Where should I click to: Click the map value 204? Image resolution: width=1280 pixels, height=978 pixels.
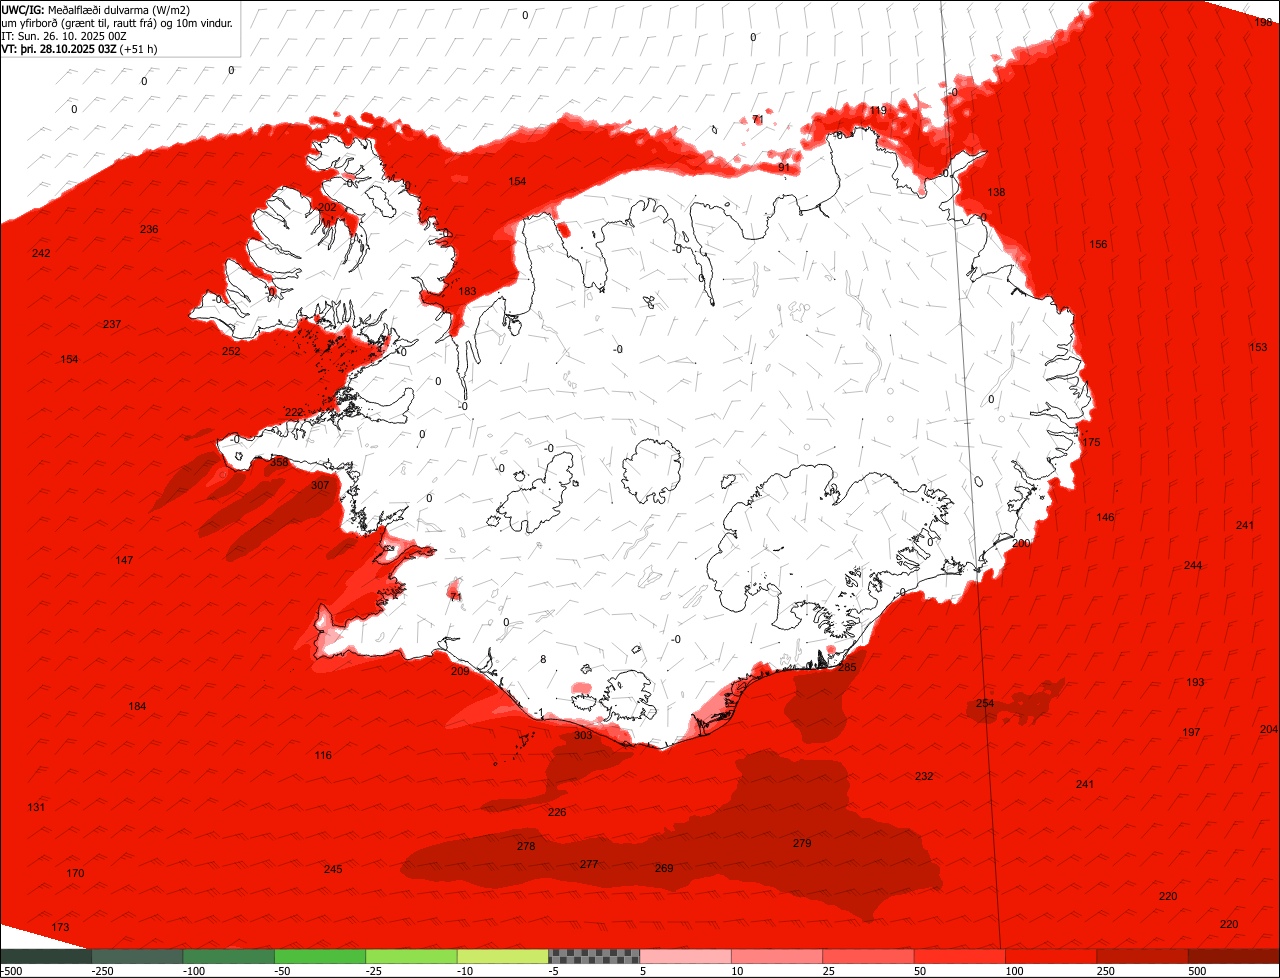point(1269,729)
